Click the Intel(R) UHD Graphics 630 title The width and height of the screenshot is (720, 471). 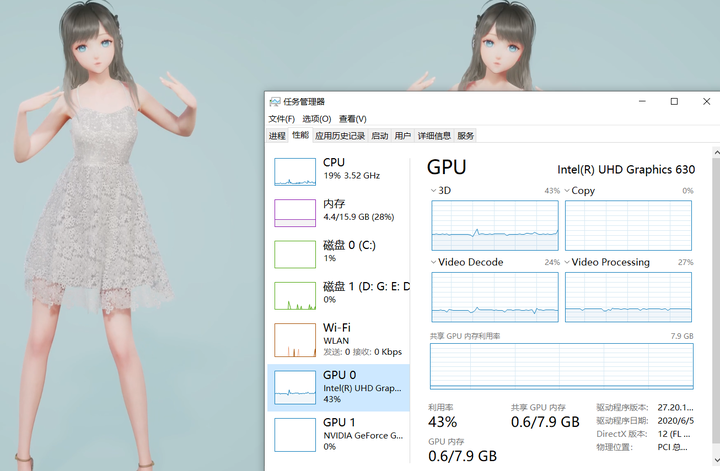[626, 169]
